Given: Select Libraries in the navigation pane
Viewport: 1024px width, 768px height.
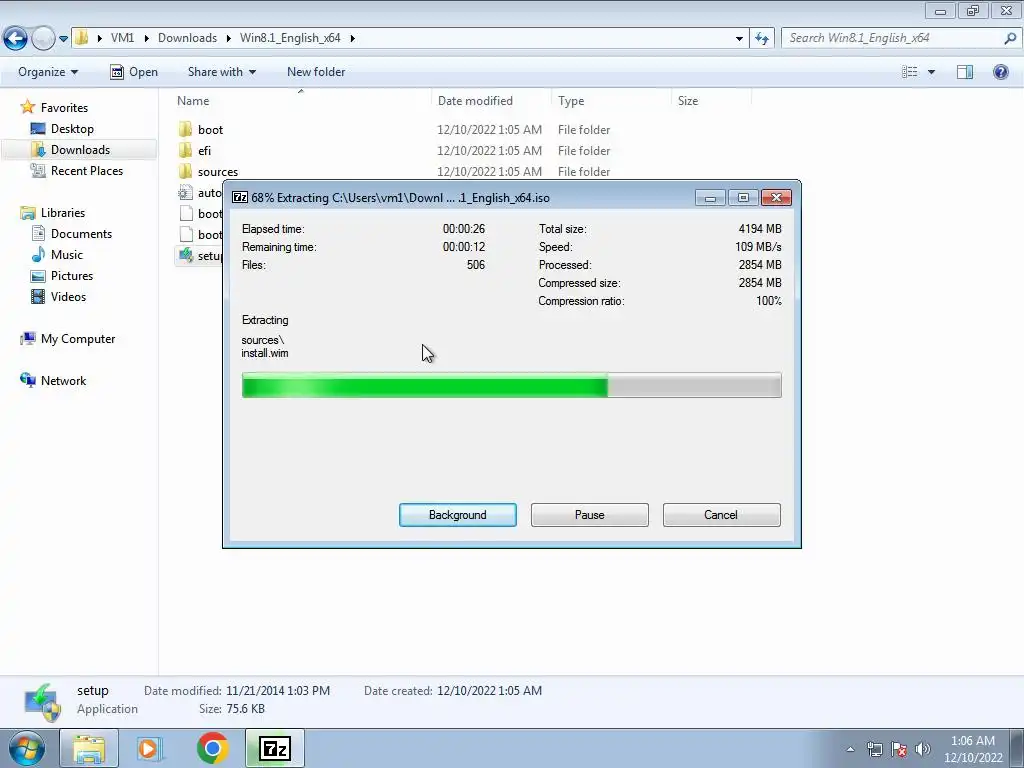Looking at the screenshot, I should [63, 212].
